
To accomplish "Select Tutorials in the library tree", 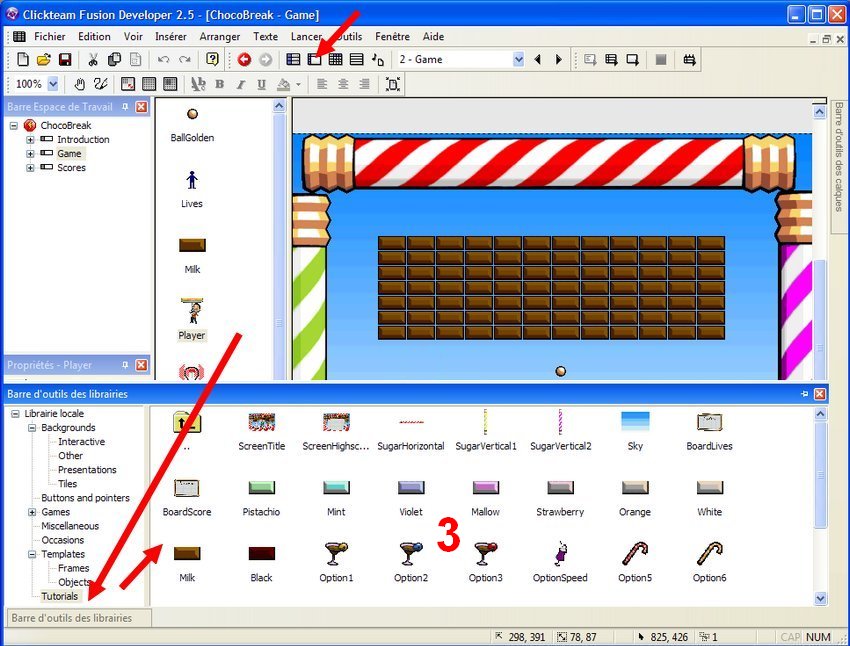I will pyautogui.click(x=60, y=596).
